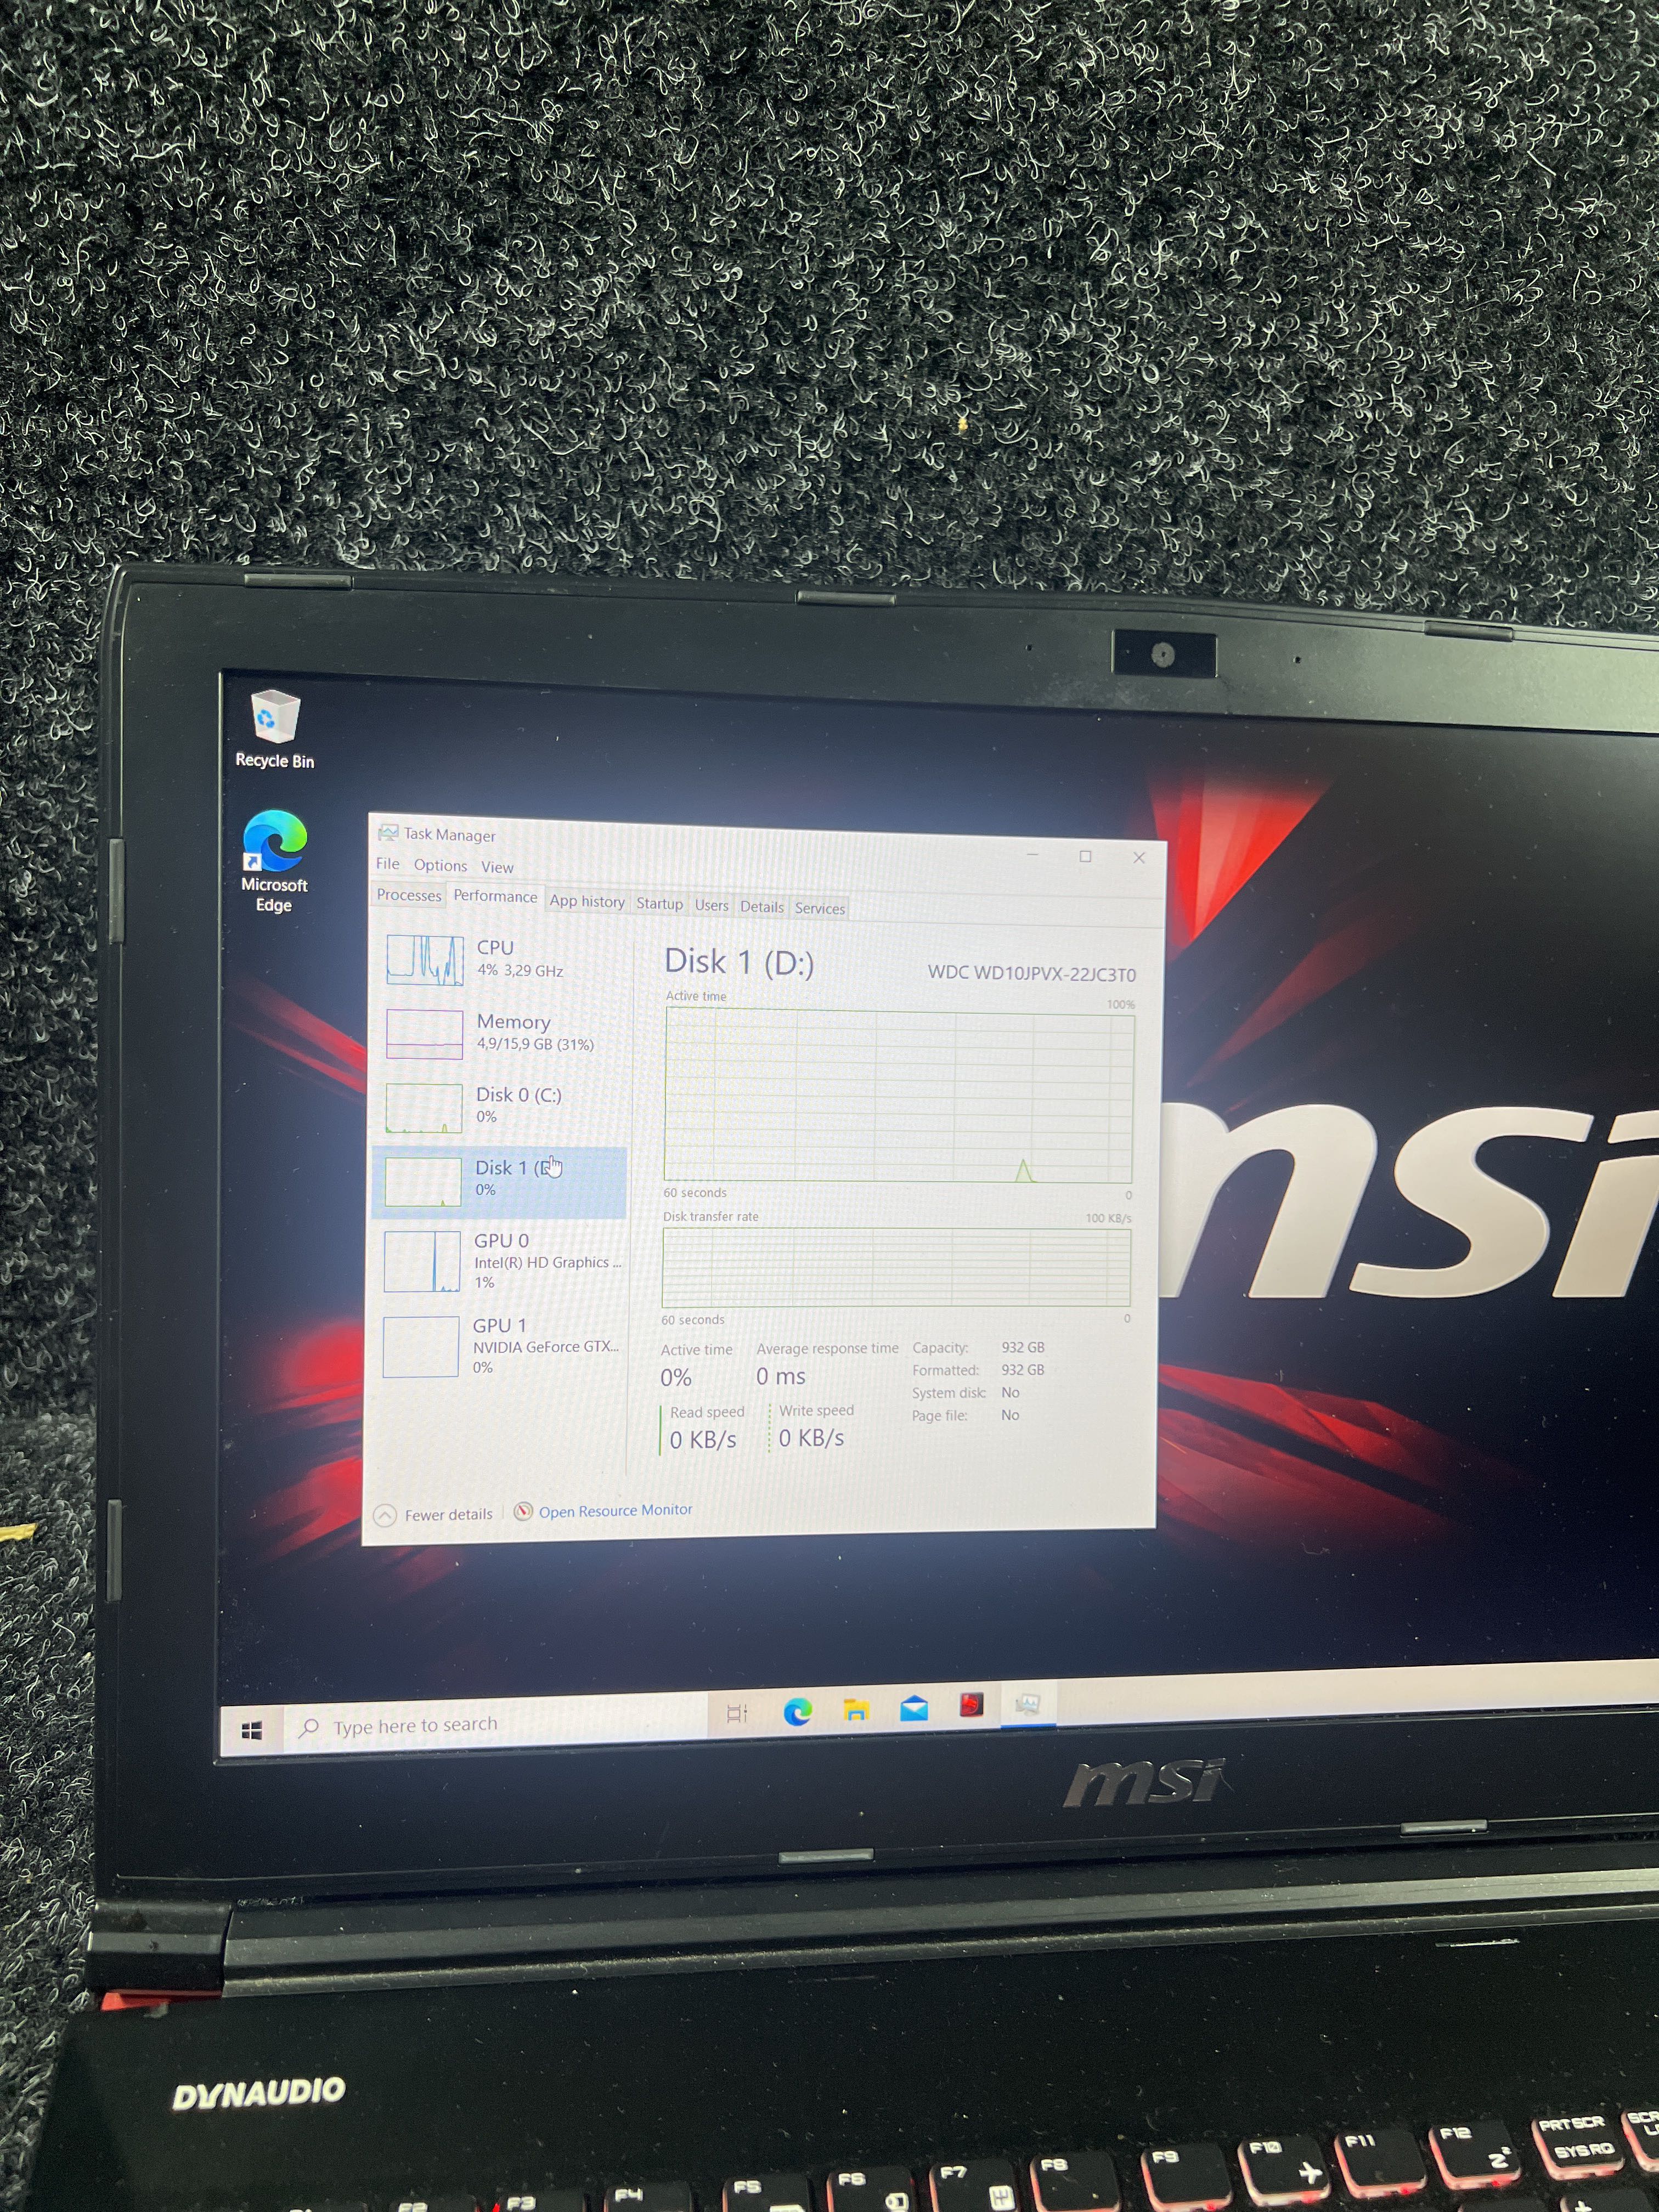Open File Explorer from the taskbar
Image resolution: width=1659 pixels, height=2212 pixels.
tap(855, 1710)
